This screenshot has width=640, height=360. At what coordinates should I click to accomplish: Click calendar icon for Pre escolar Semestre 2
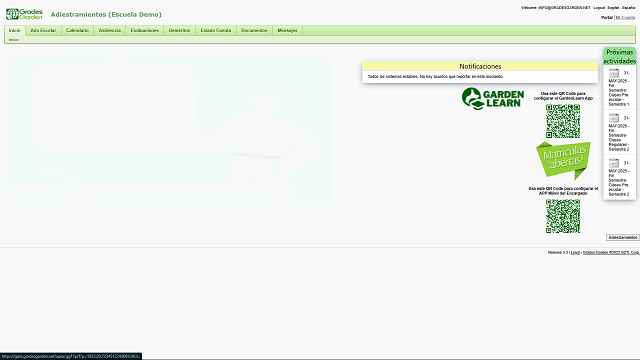614,163
